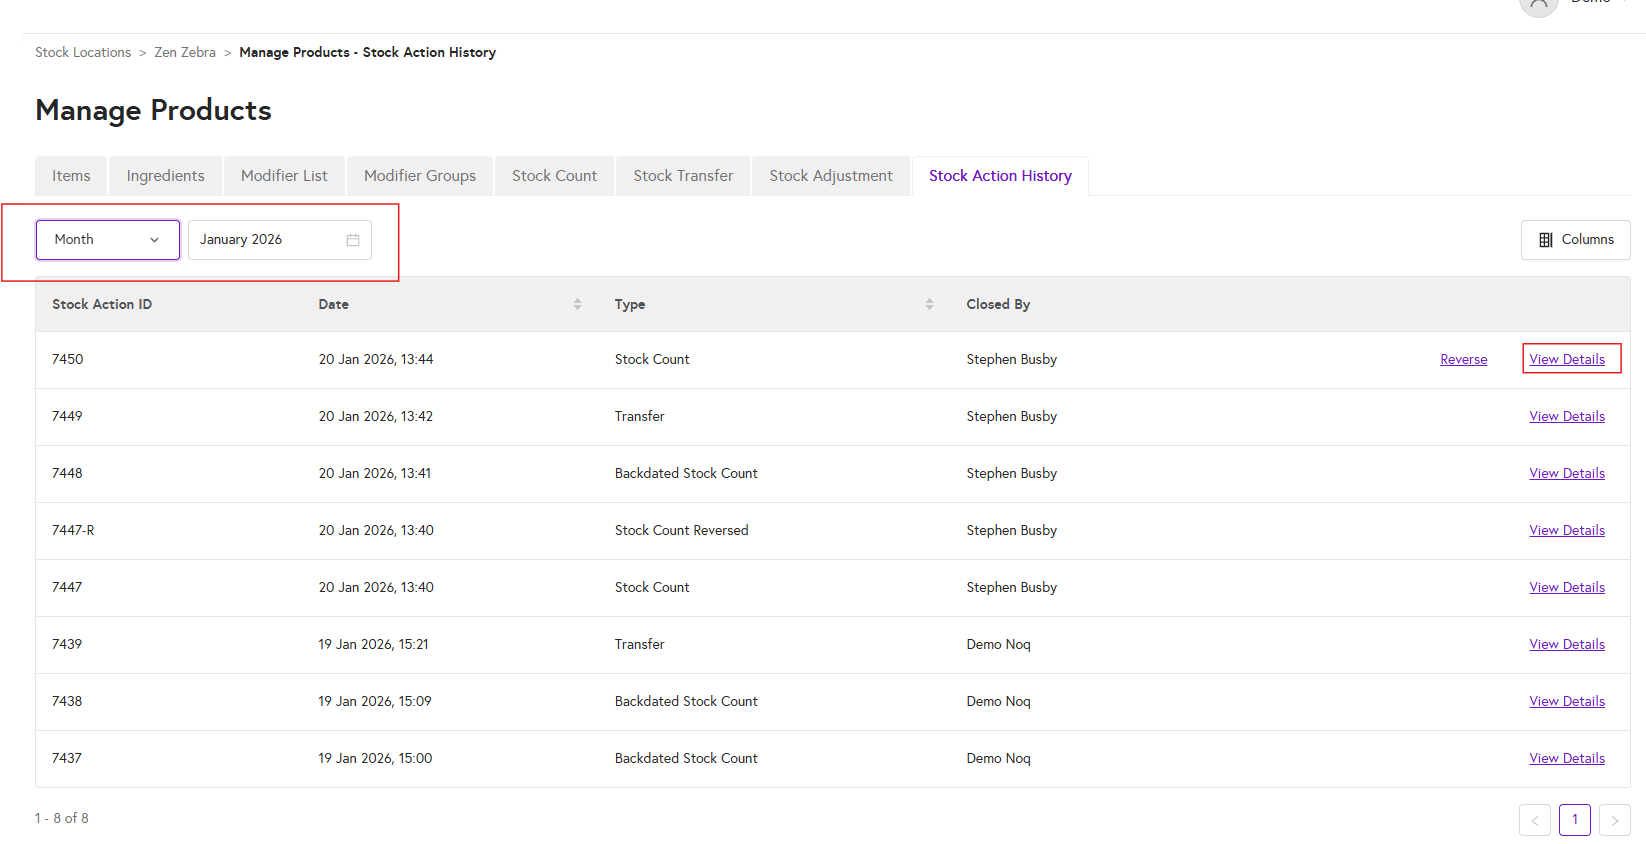View details for stock action 7437

(1566, 759)
